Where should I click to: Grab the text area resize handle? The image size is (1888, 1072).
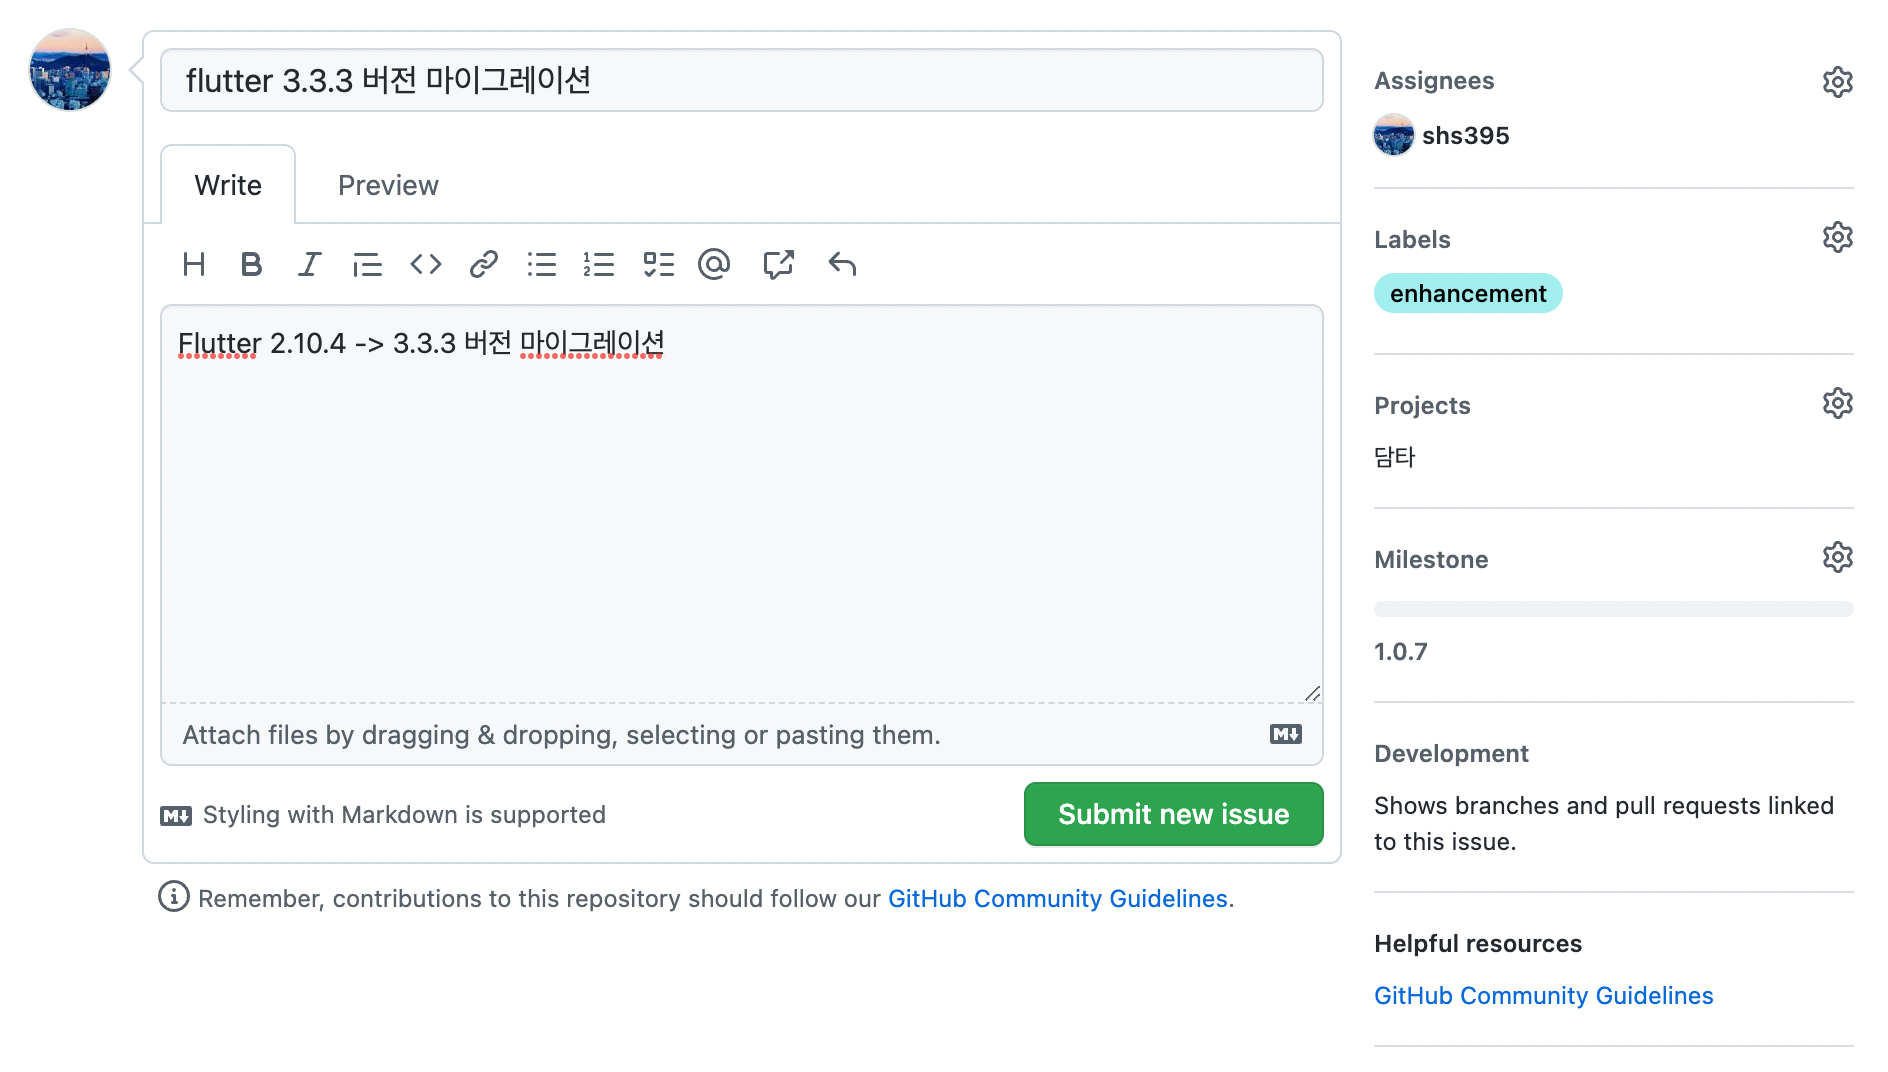[1312, 693]
